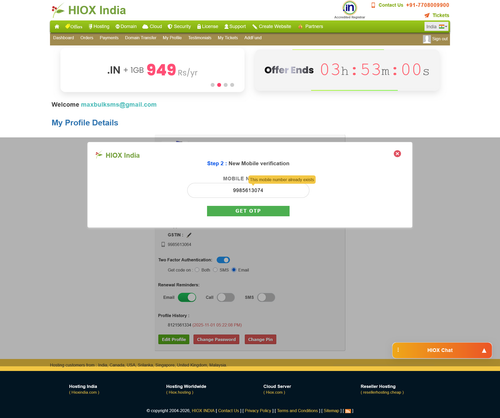Click the HIOX India logo in header

89,10
